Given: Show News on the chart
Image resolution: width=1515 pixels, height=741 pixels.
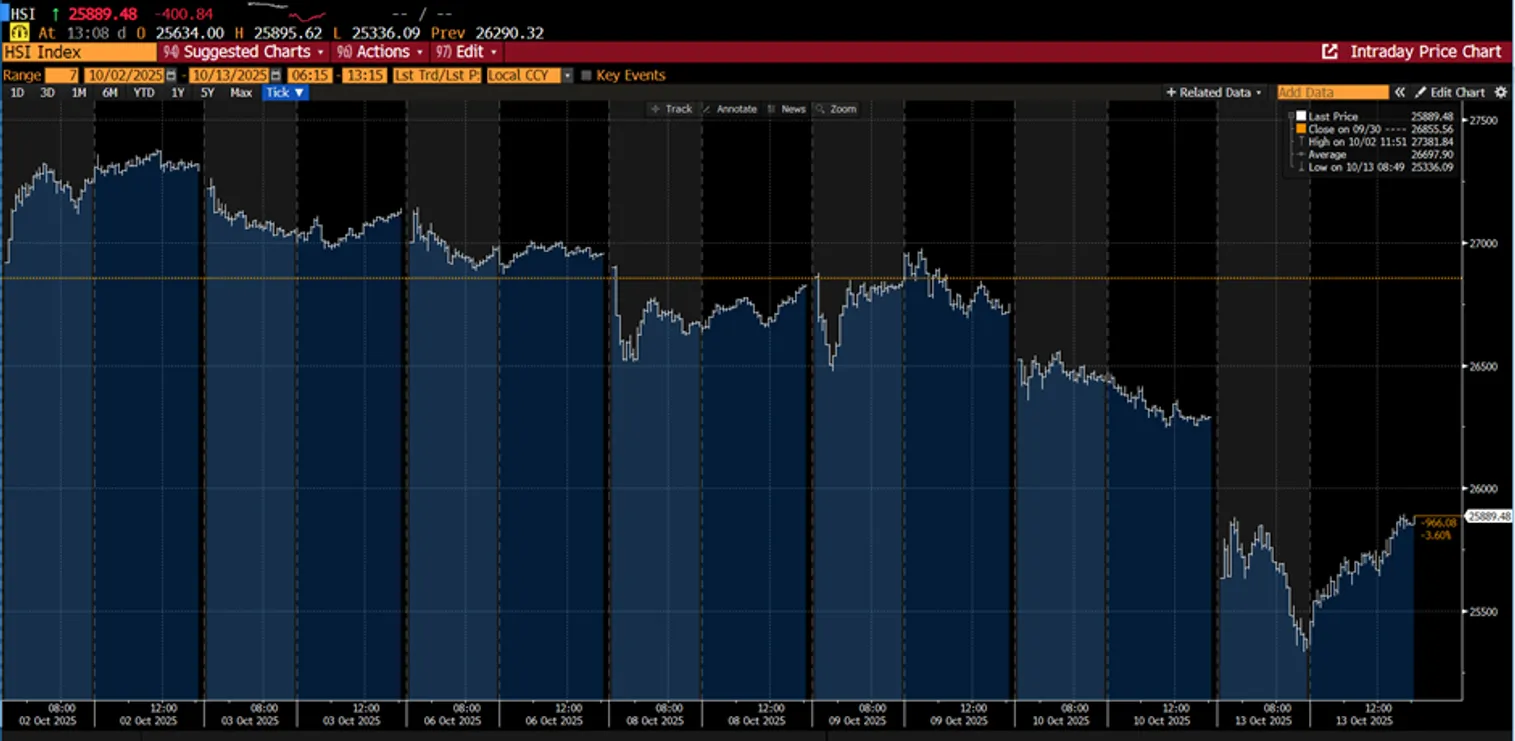Looking at the screenshot, I should 786,109.
